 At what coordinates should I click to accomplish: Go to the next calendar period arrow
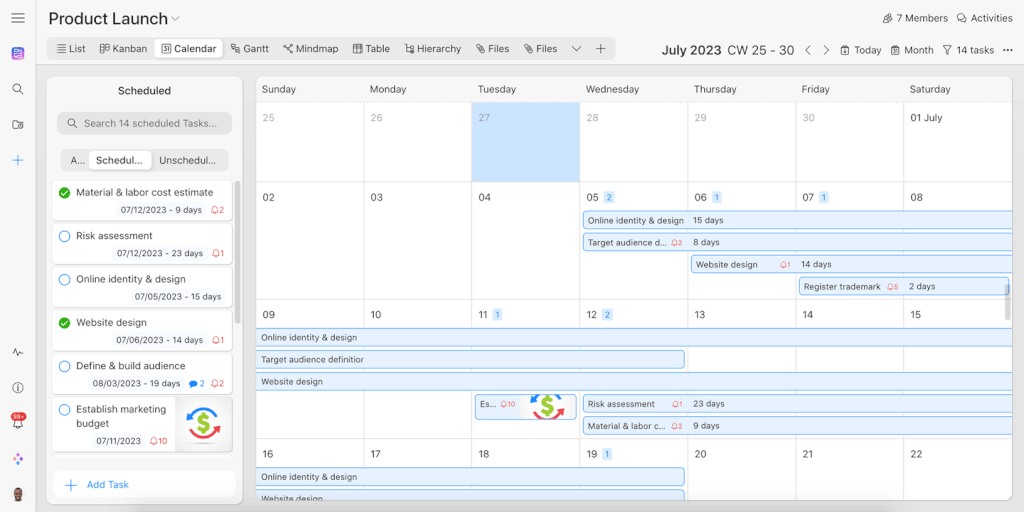(827, 50)
